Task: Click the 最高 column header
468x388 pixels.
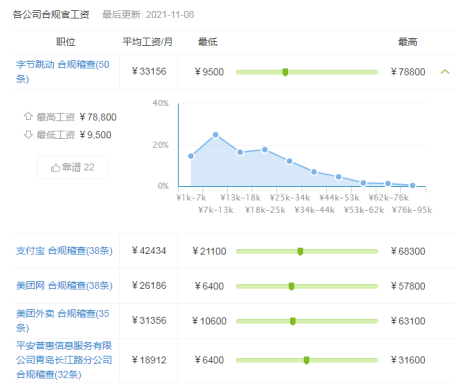Action: pos(408,42)
